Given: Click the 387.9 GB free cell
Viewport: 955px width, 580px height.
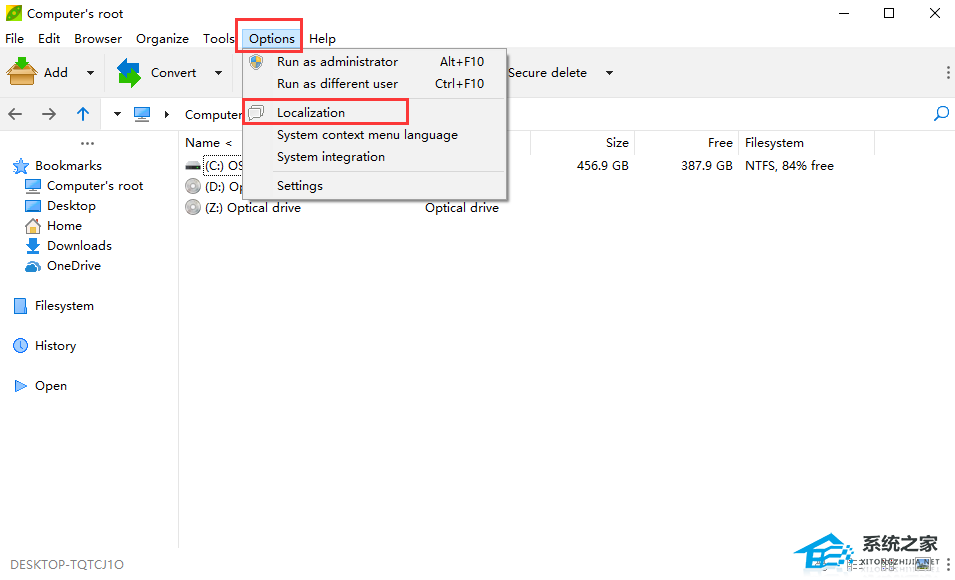Looking at the screenshot, I should pyautogui.click(x=707, y=166).
